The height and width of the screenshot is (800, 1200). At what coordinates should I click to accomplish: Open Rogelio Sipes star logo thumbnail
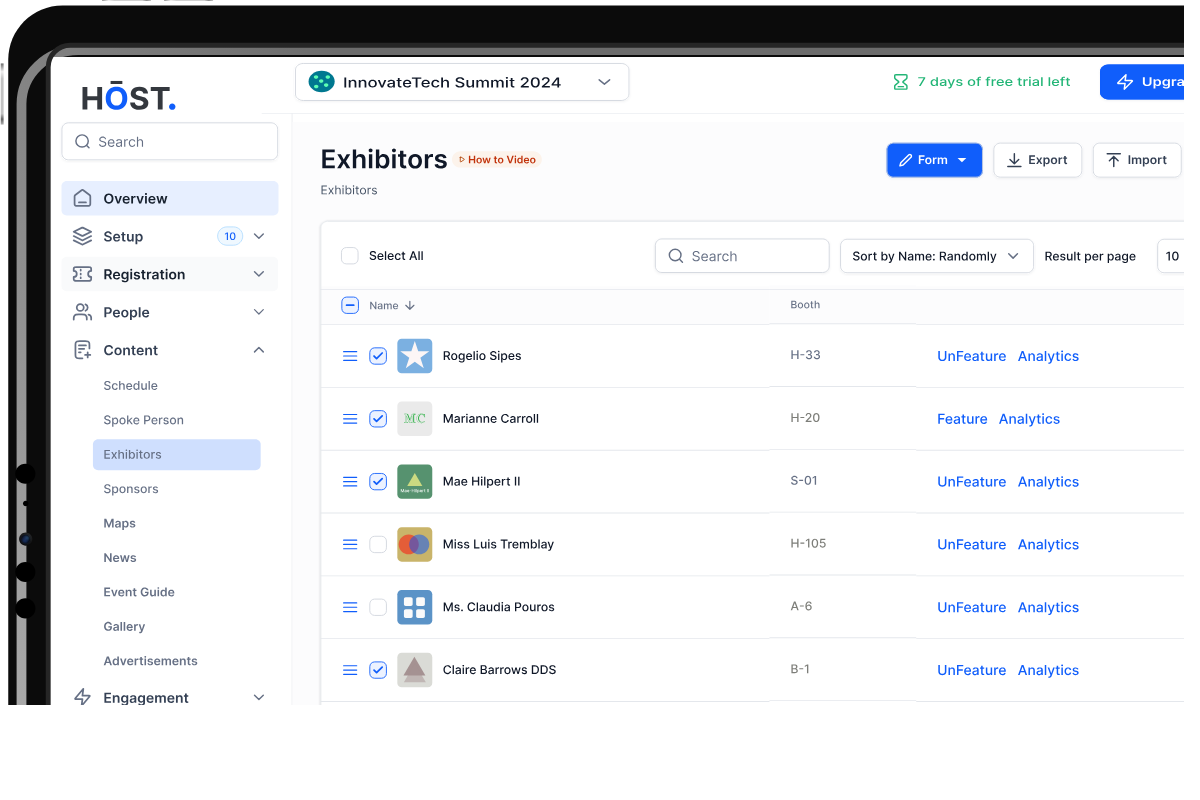coord(415,356)
